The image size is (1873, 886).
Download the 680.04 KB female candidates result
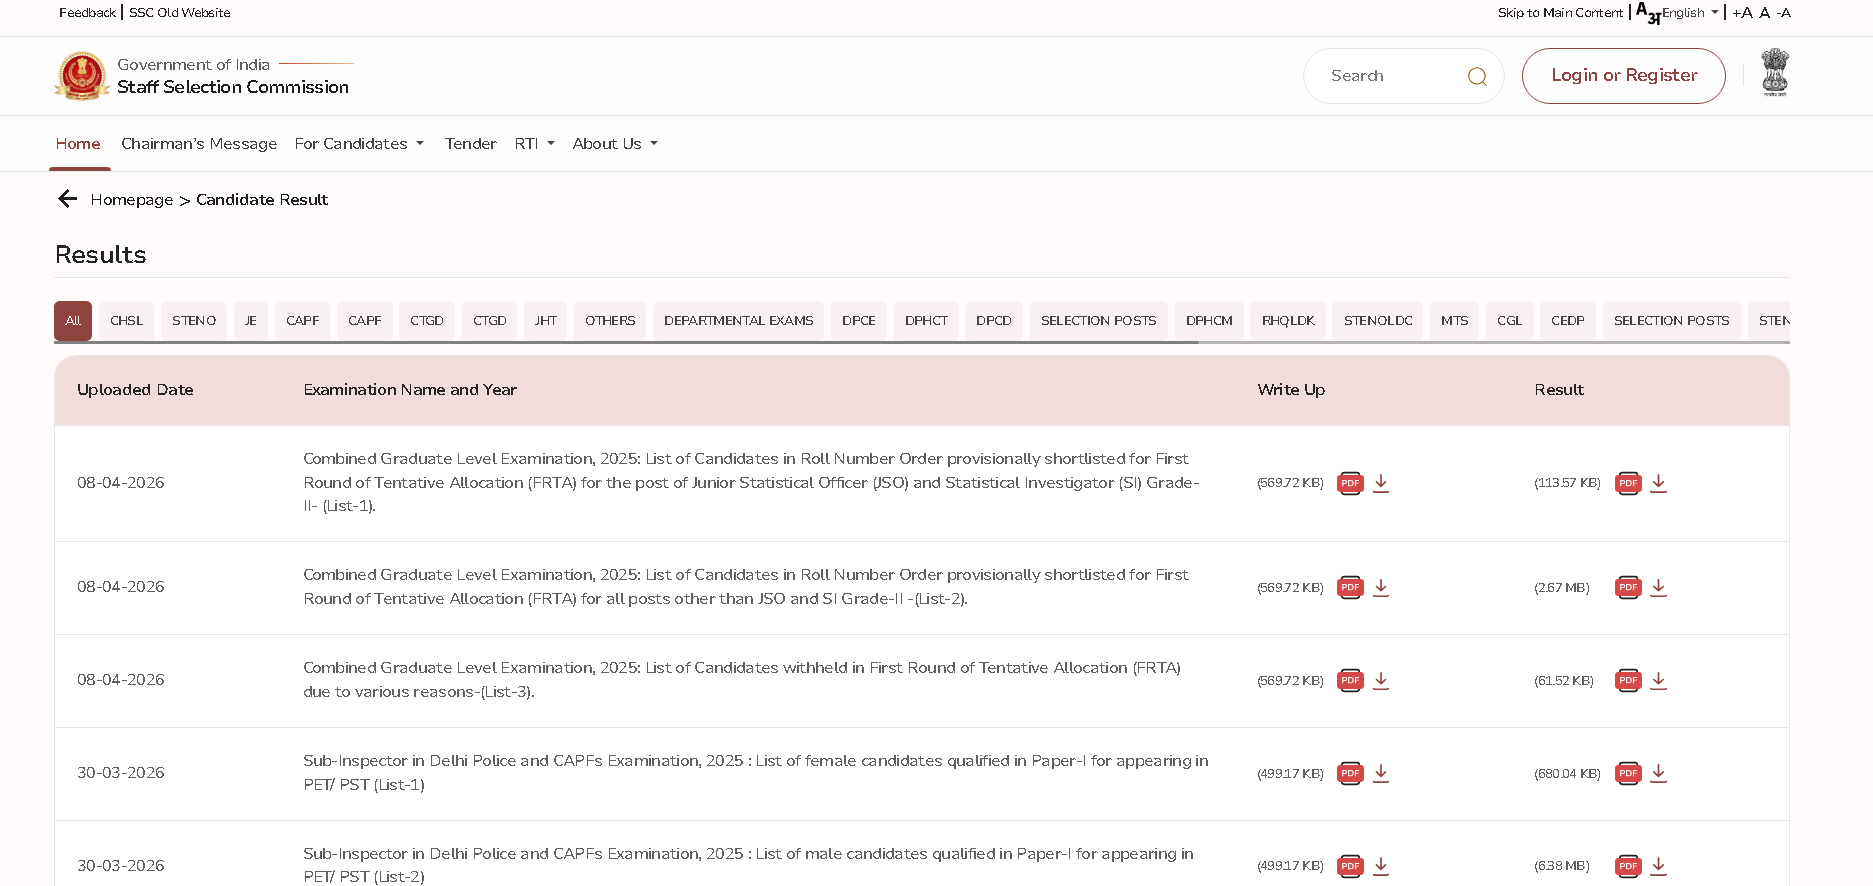pos(1658,773)
